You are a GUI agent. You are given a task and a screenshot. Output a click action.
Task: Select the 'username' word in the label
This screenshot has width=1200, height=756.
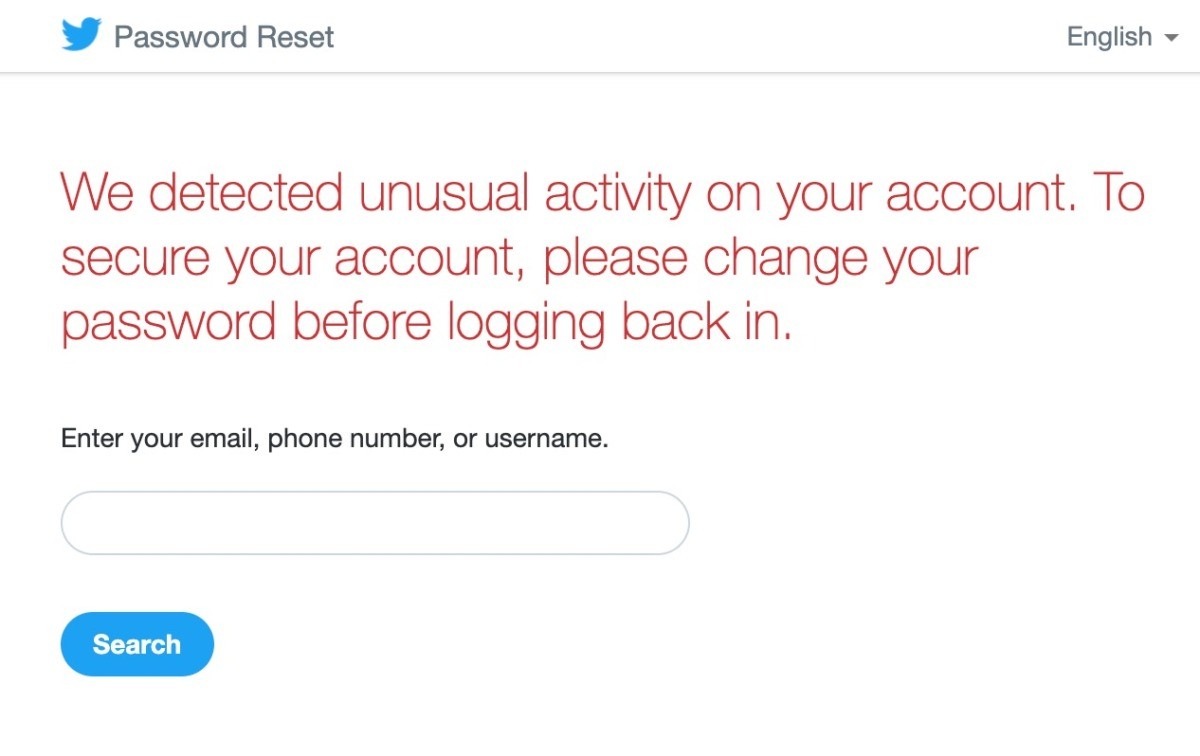pos(544,438)
